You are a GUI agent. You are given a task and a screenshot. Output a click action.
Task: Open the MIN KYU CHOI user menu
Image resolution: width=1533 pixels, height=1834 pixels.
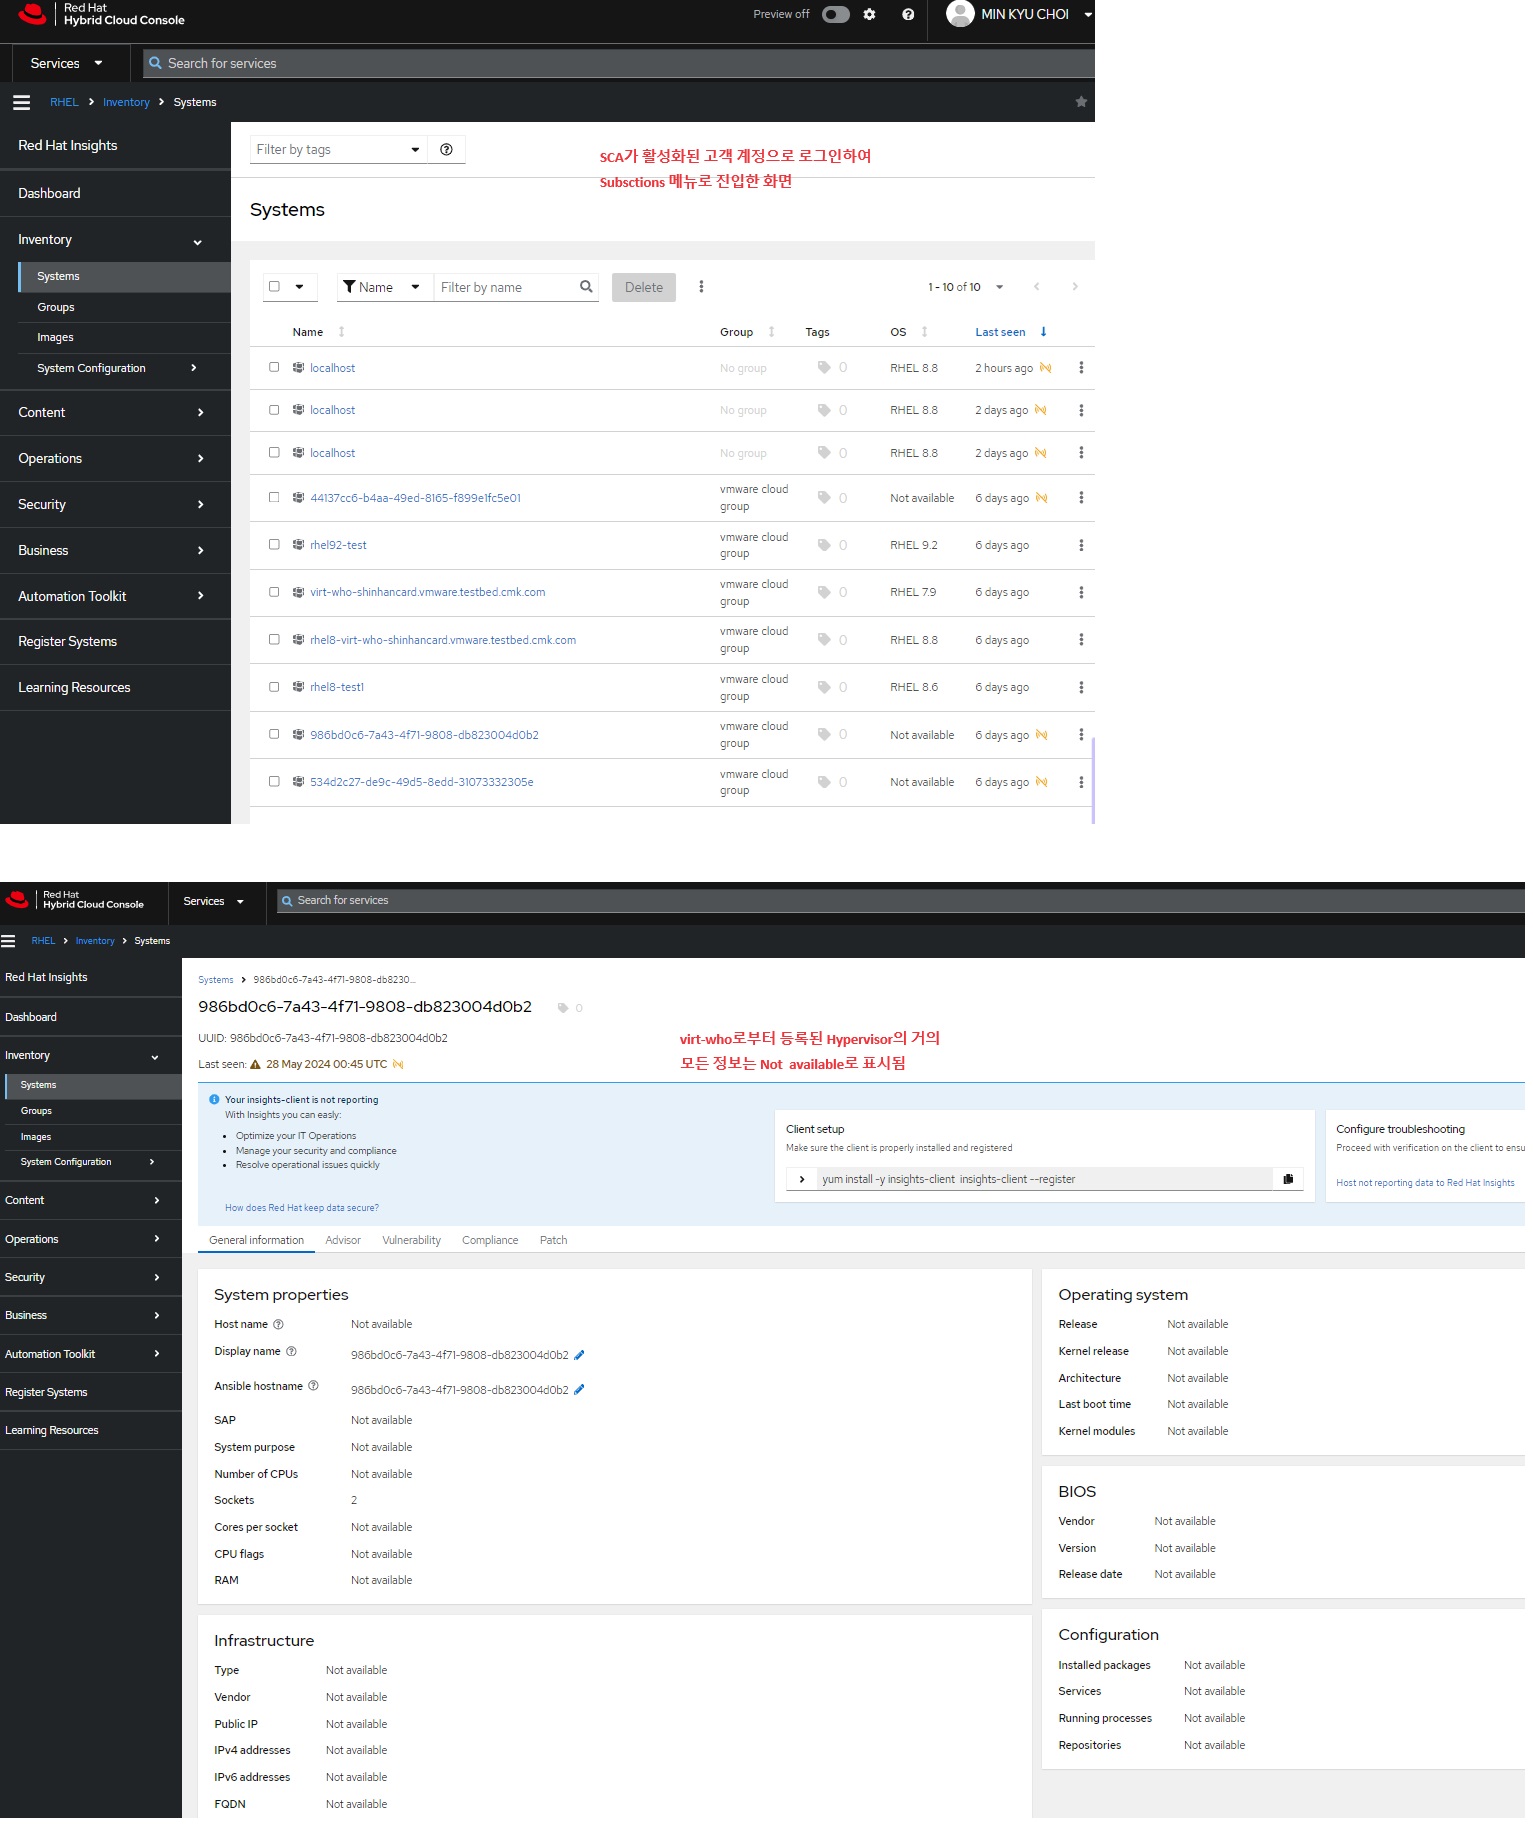pyautogui.click(x=1019, y=14)
